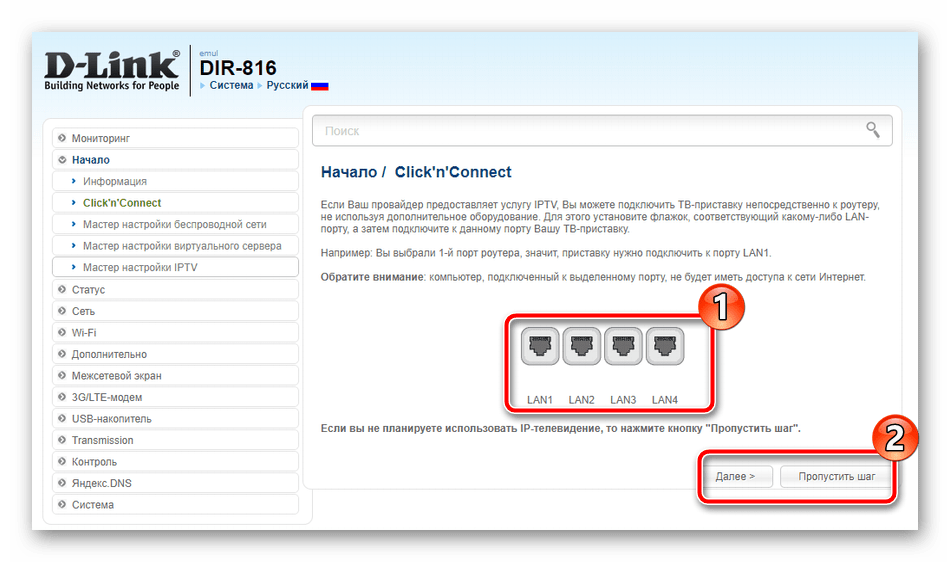This screenshot has width=950, height=562.
Task: Select the LAN2 port icon
Action: tap(582, 346)
